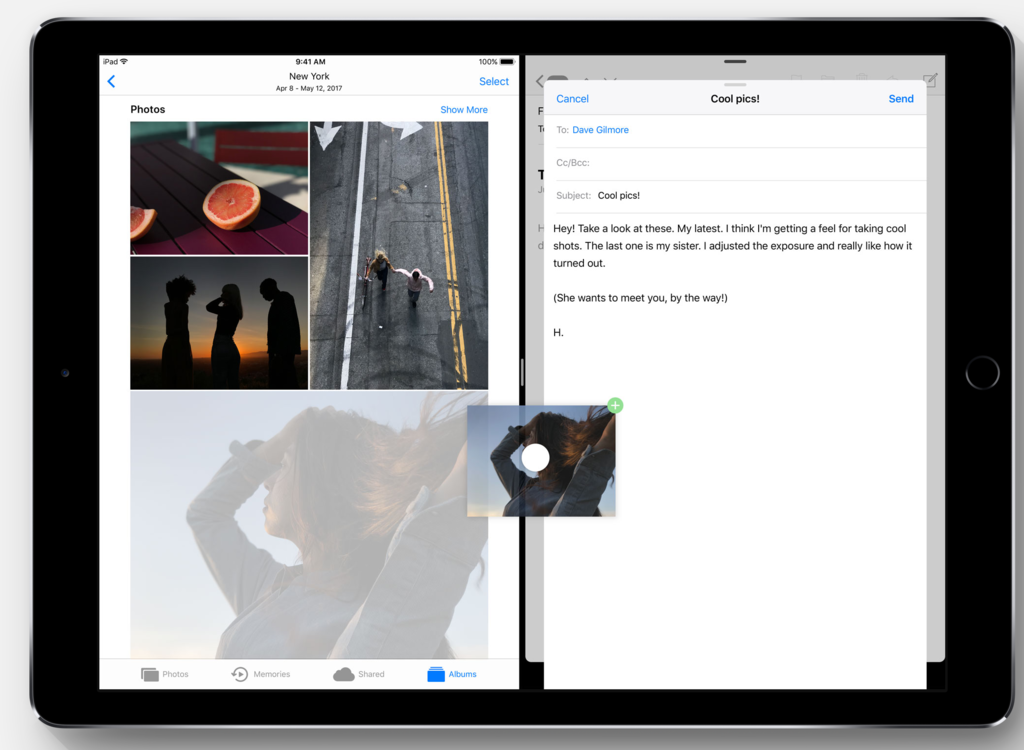Open the Memories tab icon

[240, 674]
